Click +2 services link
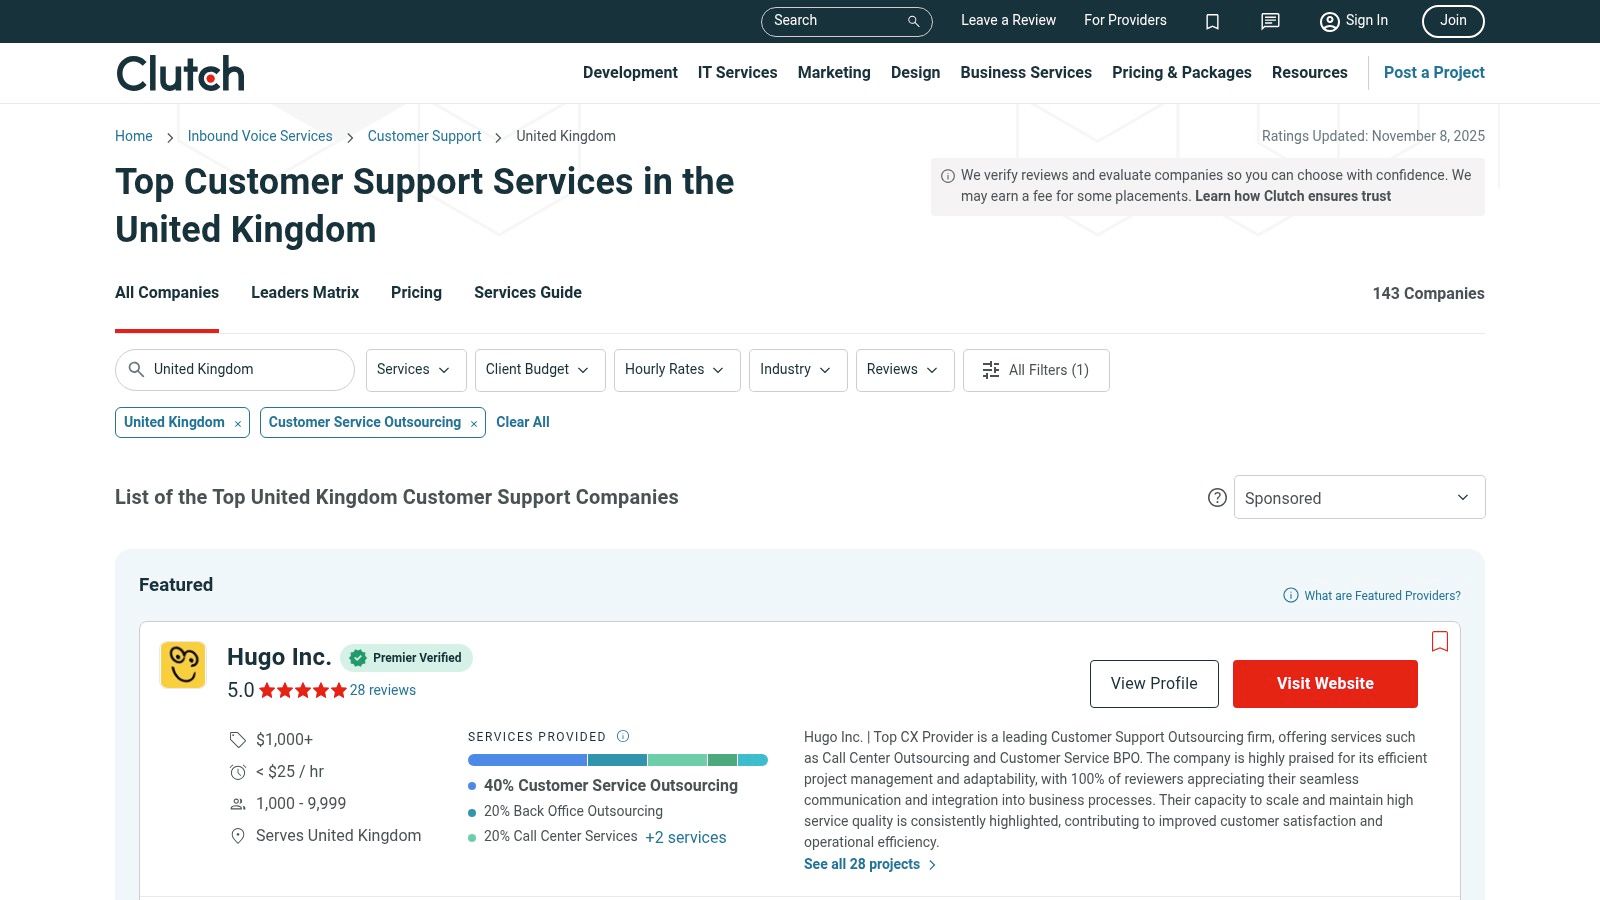The width and height of the screenshot is (1600, 900). click(x=686, y=837)
